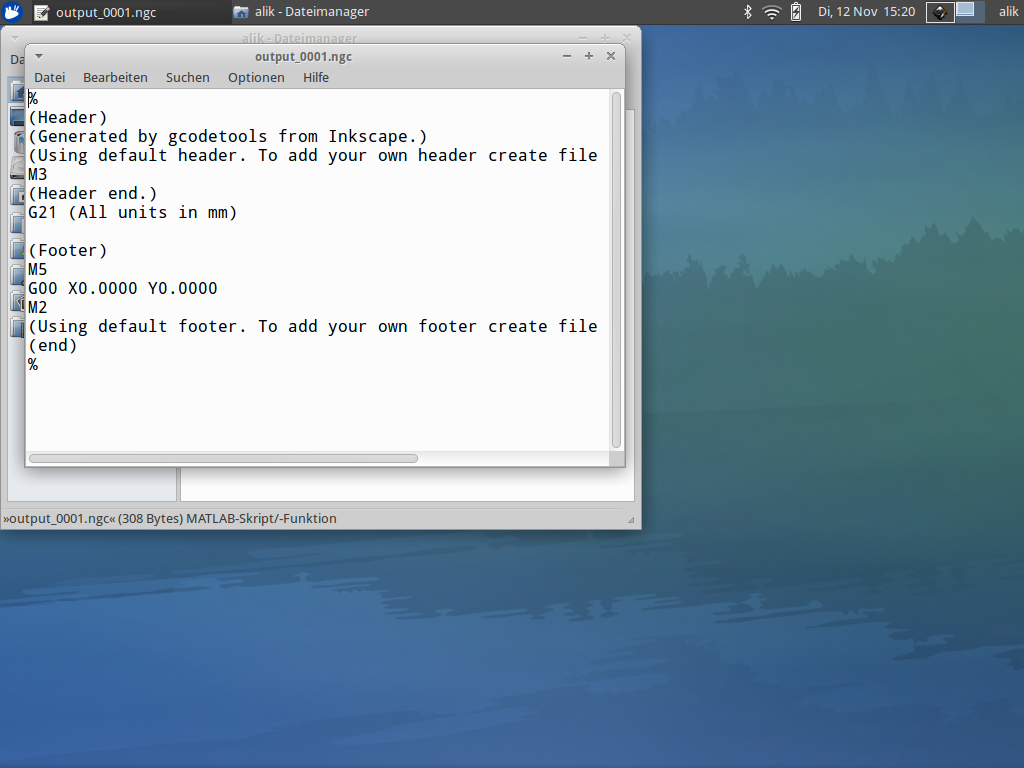Click the Bluetooth tray icon
The width and height of the screenshot is (1024, 768).
(x=748, y=12)
